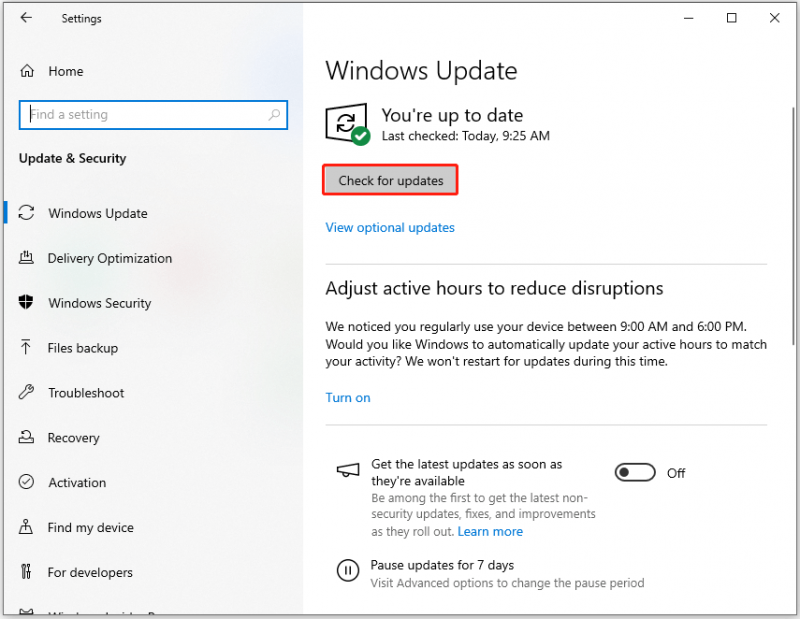Click the "You're up to date" status text
Screen dimensions: 800x619
click(x=452, y=115)
